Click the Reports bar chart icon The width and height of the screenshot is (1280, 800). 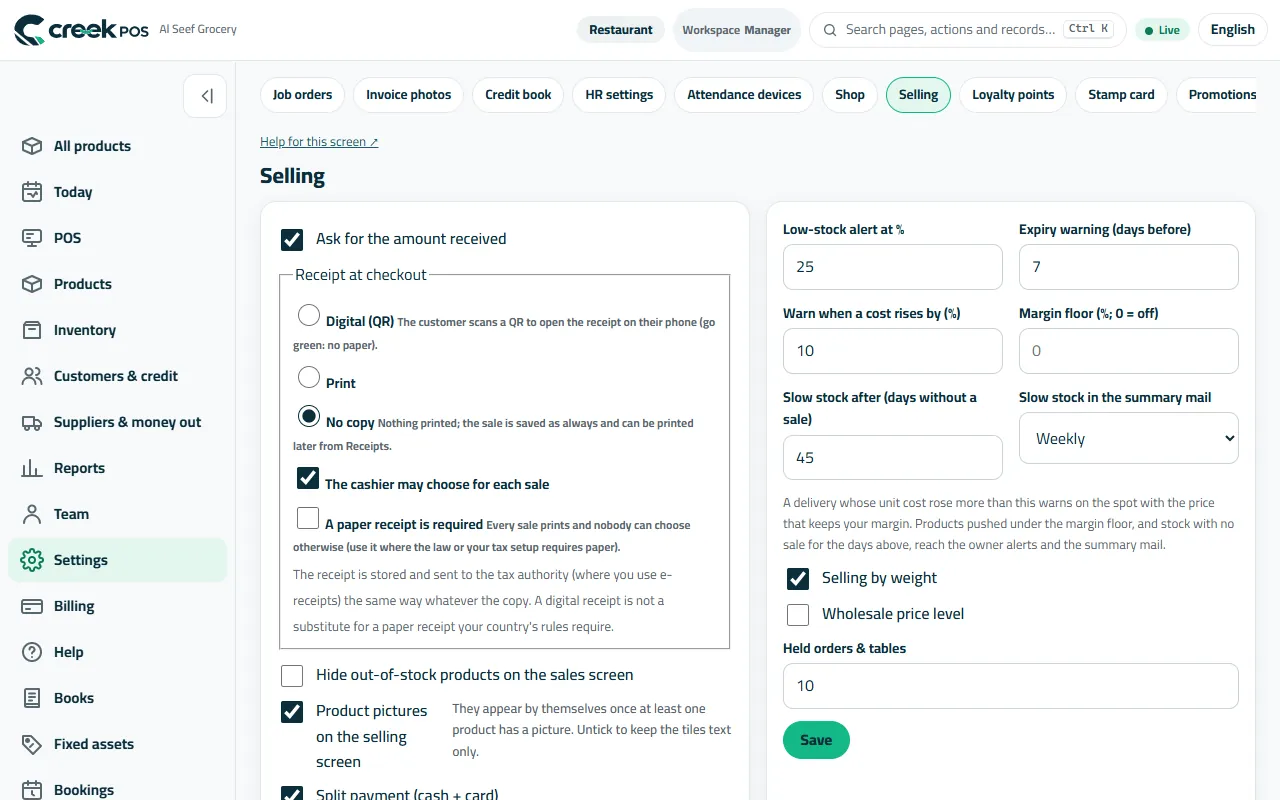coord(32,468)
